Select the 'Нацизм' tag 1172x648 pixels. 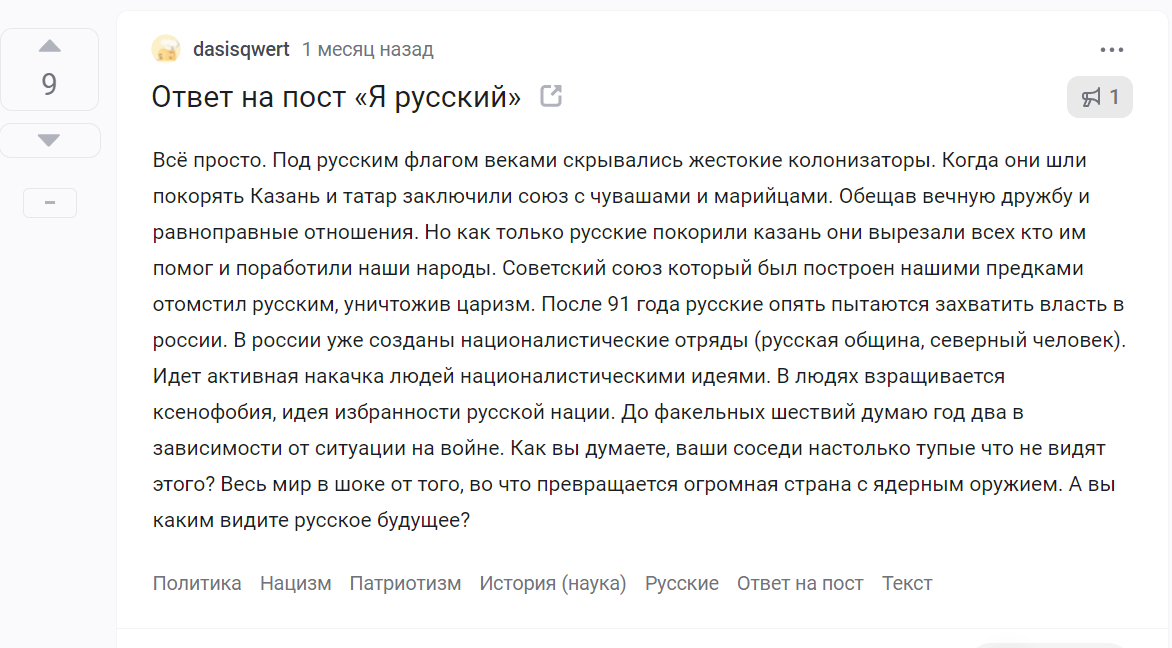[295, 583]
